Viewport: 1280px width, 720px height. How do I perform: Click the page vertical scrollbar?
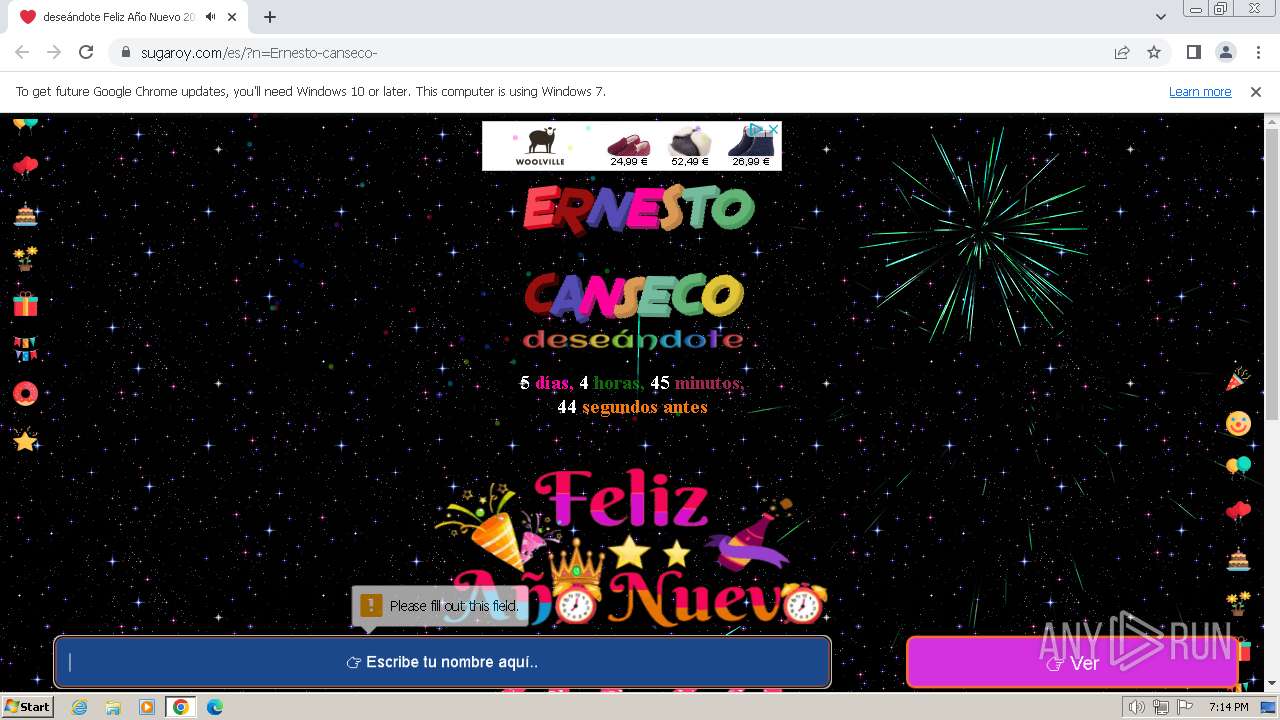click(1271, 275)
